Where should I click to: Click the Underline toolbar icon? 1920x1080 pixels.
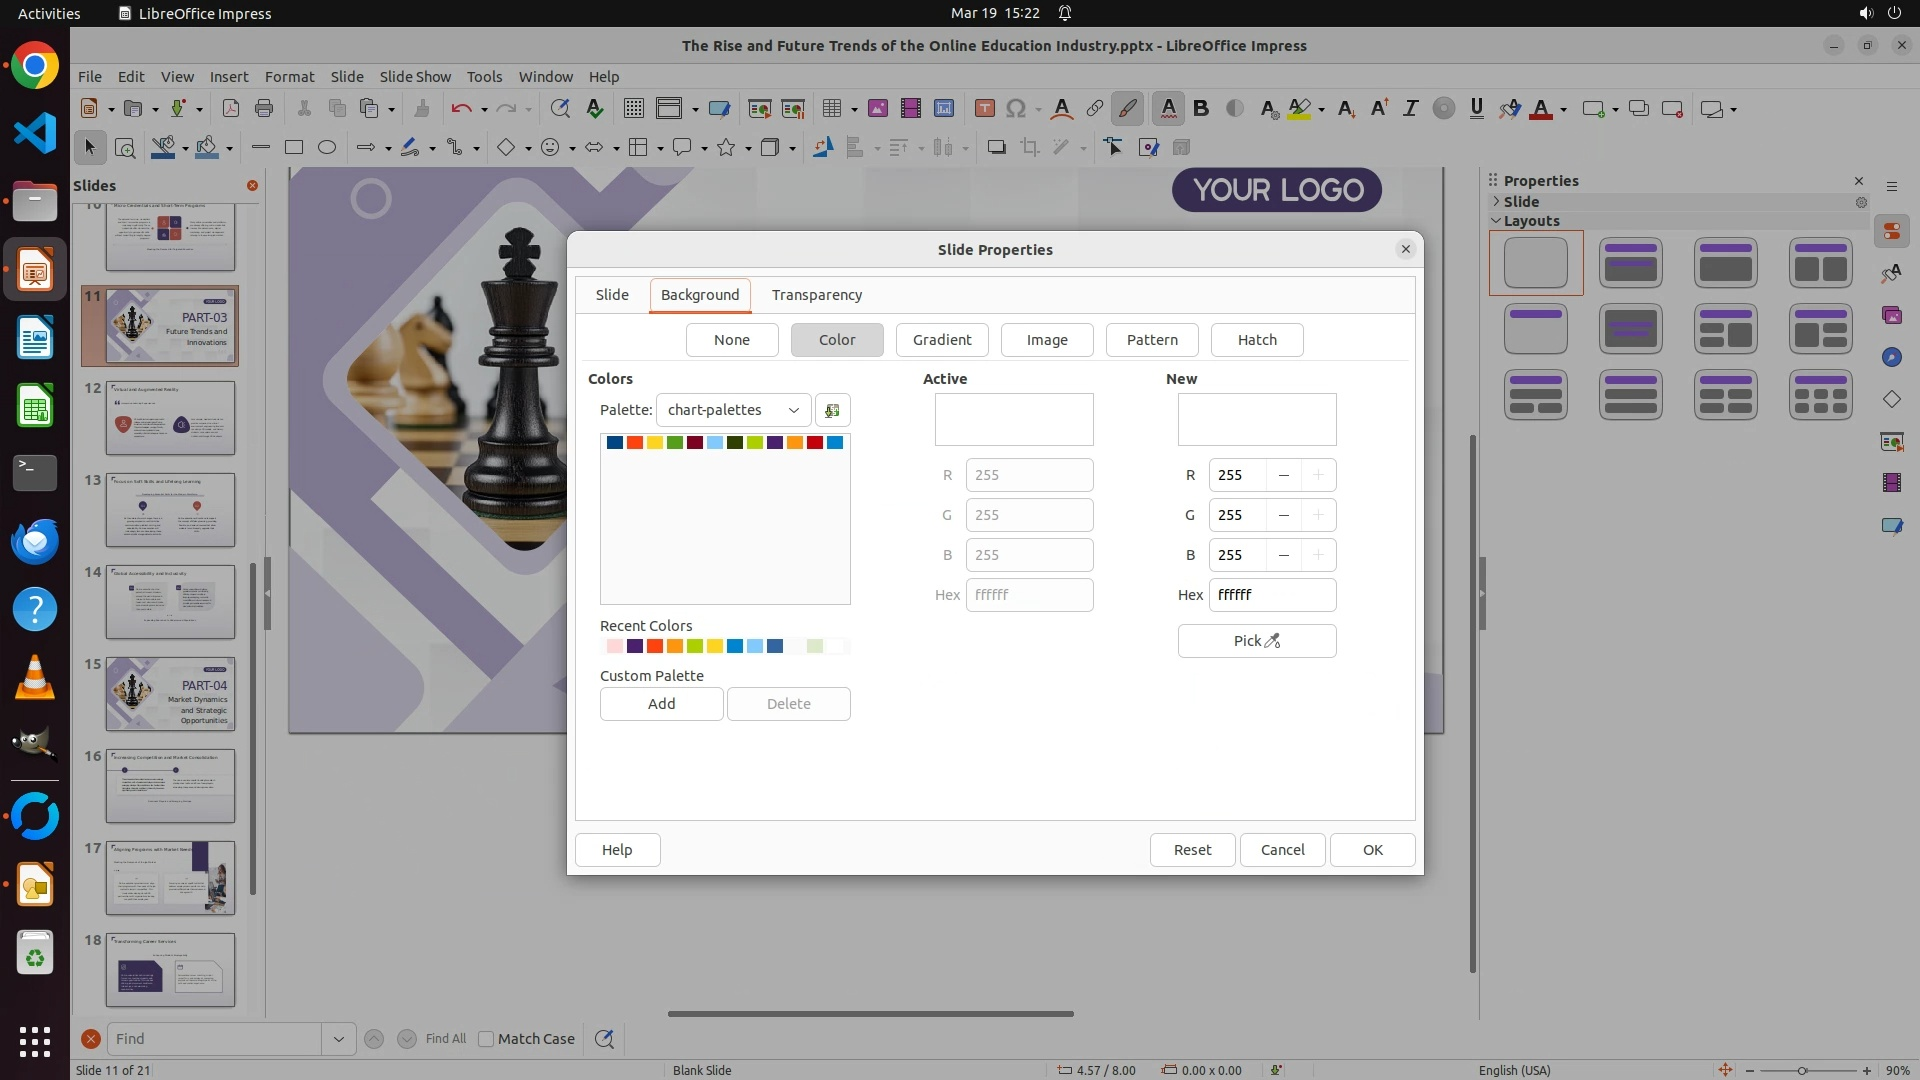click(x=1476, y=109)
